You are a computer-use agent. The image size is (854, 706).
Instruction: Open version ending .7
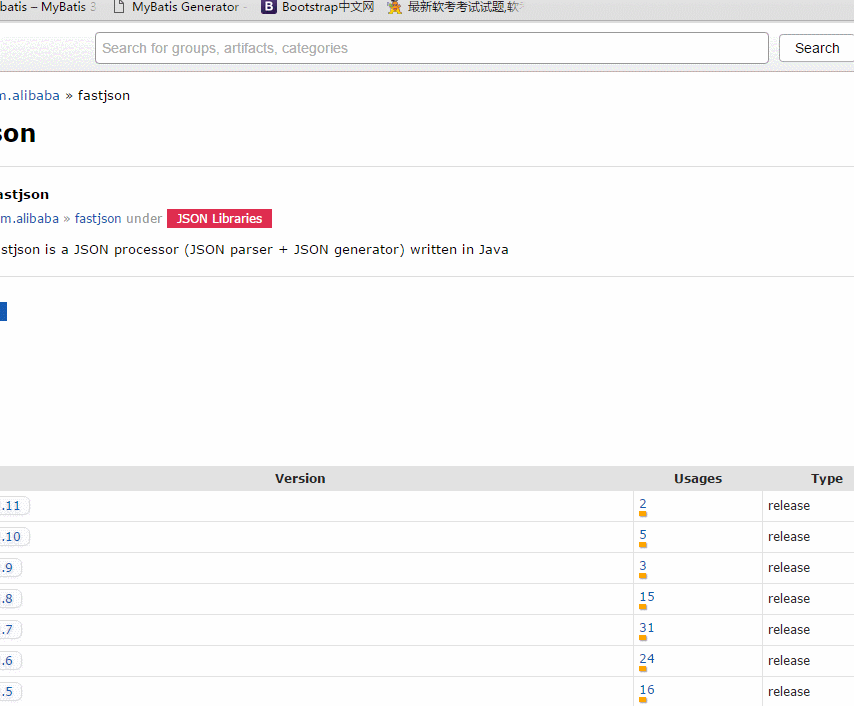click(x=10, y=630)
